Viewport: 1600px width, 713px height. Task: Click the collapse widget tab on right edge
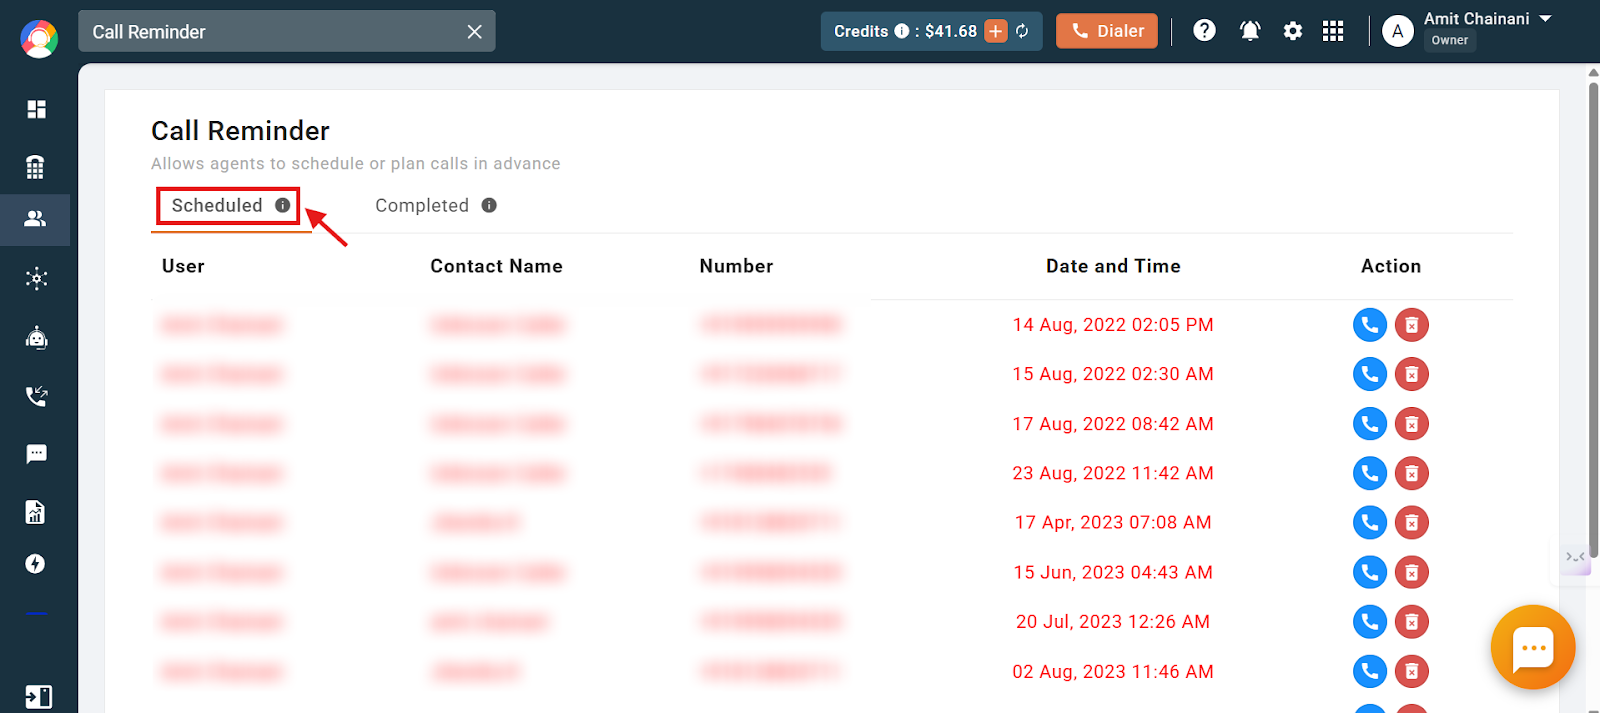click(x=1576, y=557)
